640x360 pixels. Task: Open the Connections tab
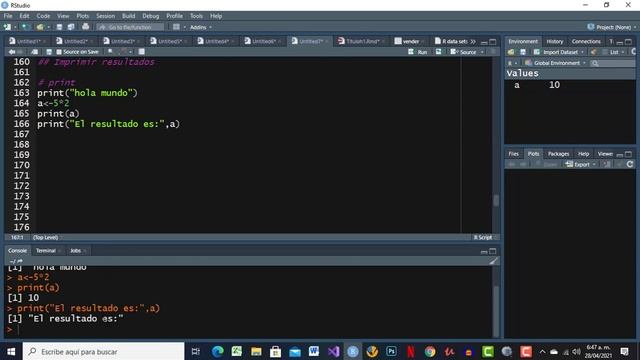[x=586, y=41]
